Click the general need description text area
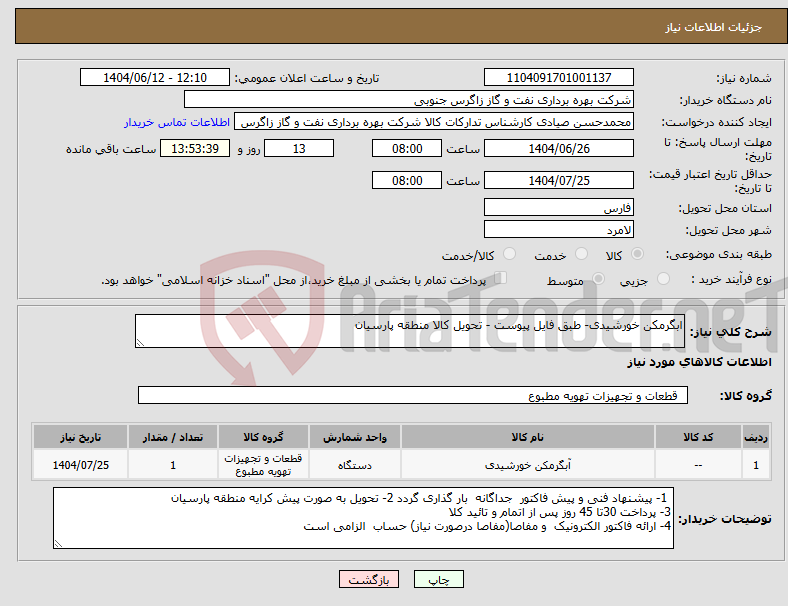 pyautogui.click(x=410, y=331)
